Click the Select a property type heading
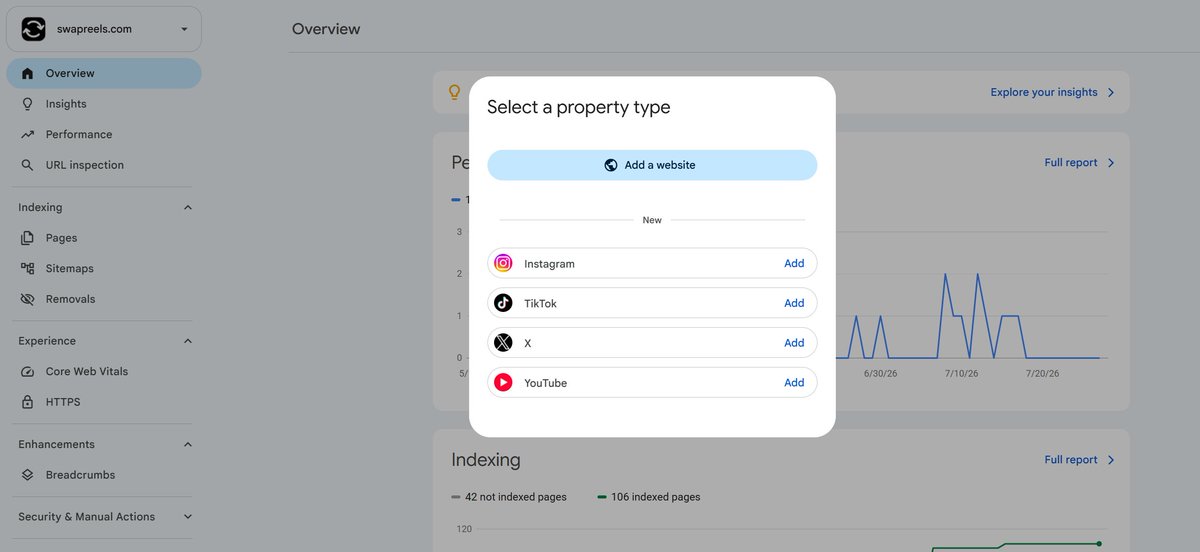This screenshot has width=1200, height=552. tap(578, 107)
